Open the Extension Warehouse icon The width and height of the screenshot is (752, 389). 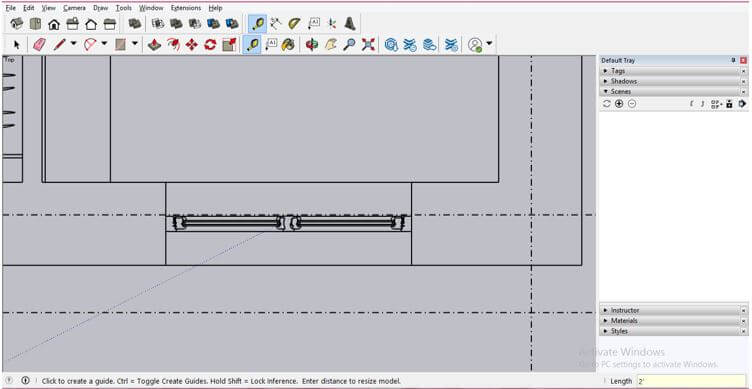(x=410, y=45)
